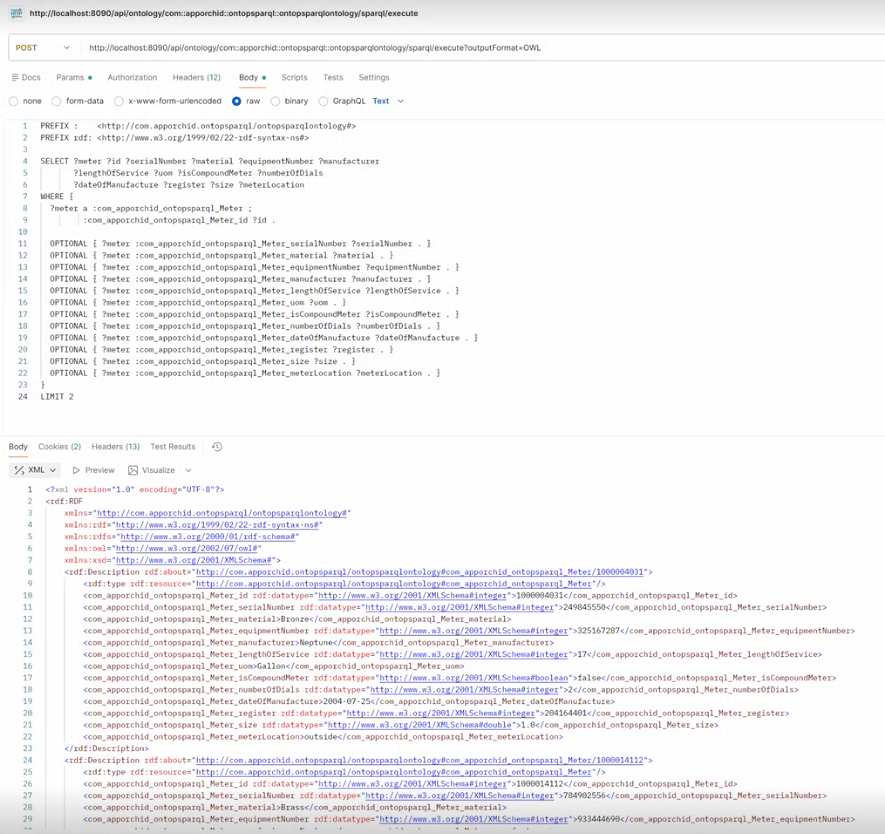The image size is (885, 834).
Task: Click the WHERE line in query editor
Action: (x=56, y=196)
